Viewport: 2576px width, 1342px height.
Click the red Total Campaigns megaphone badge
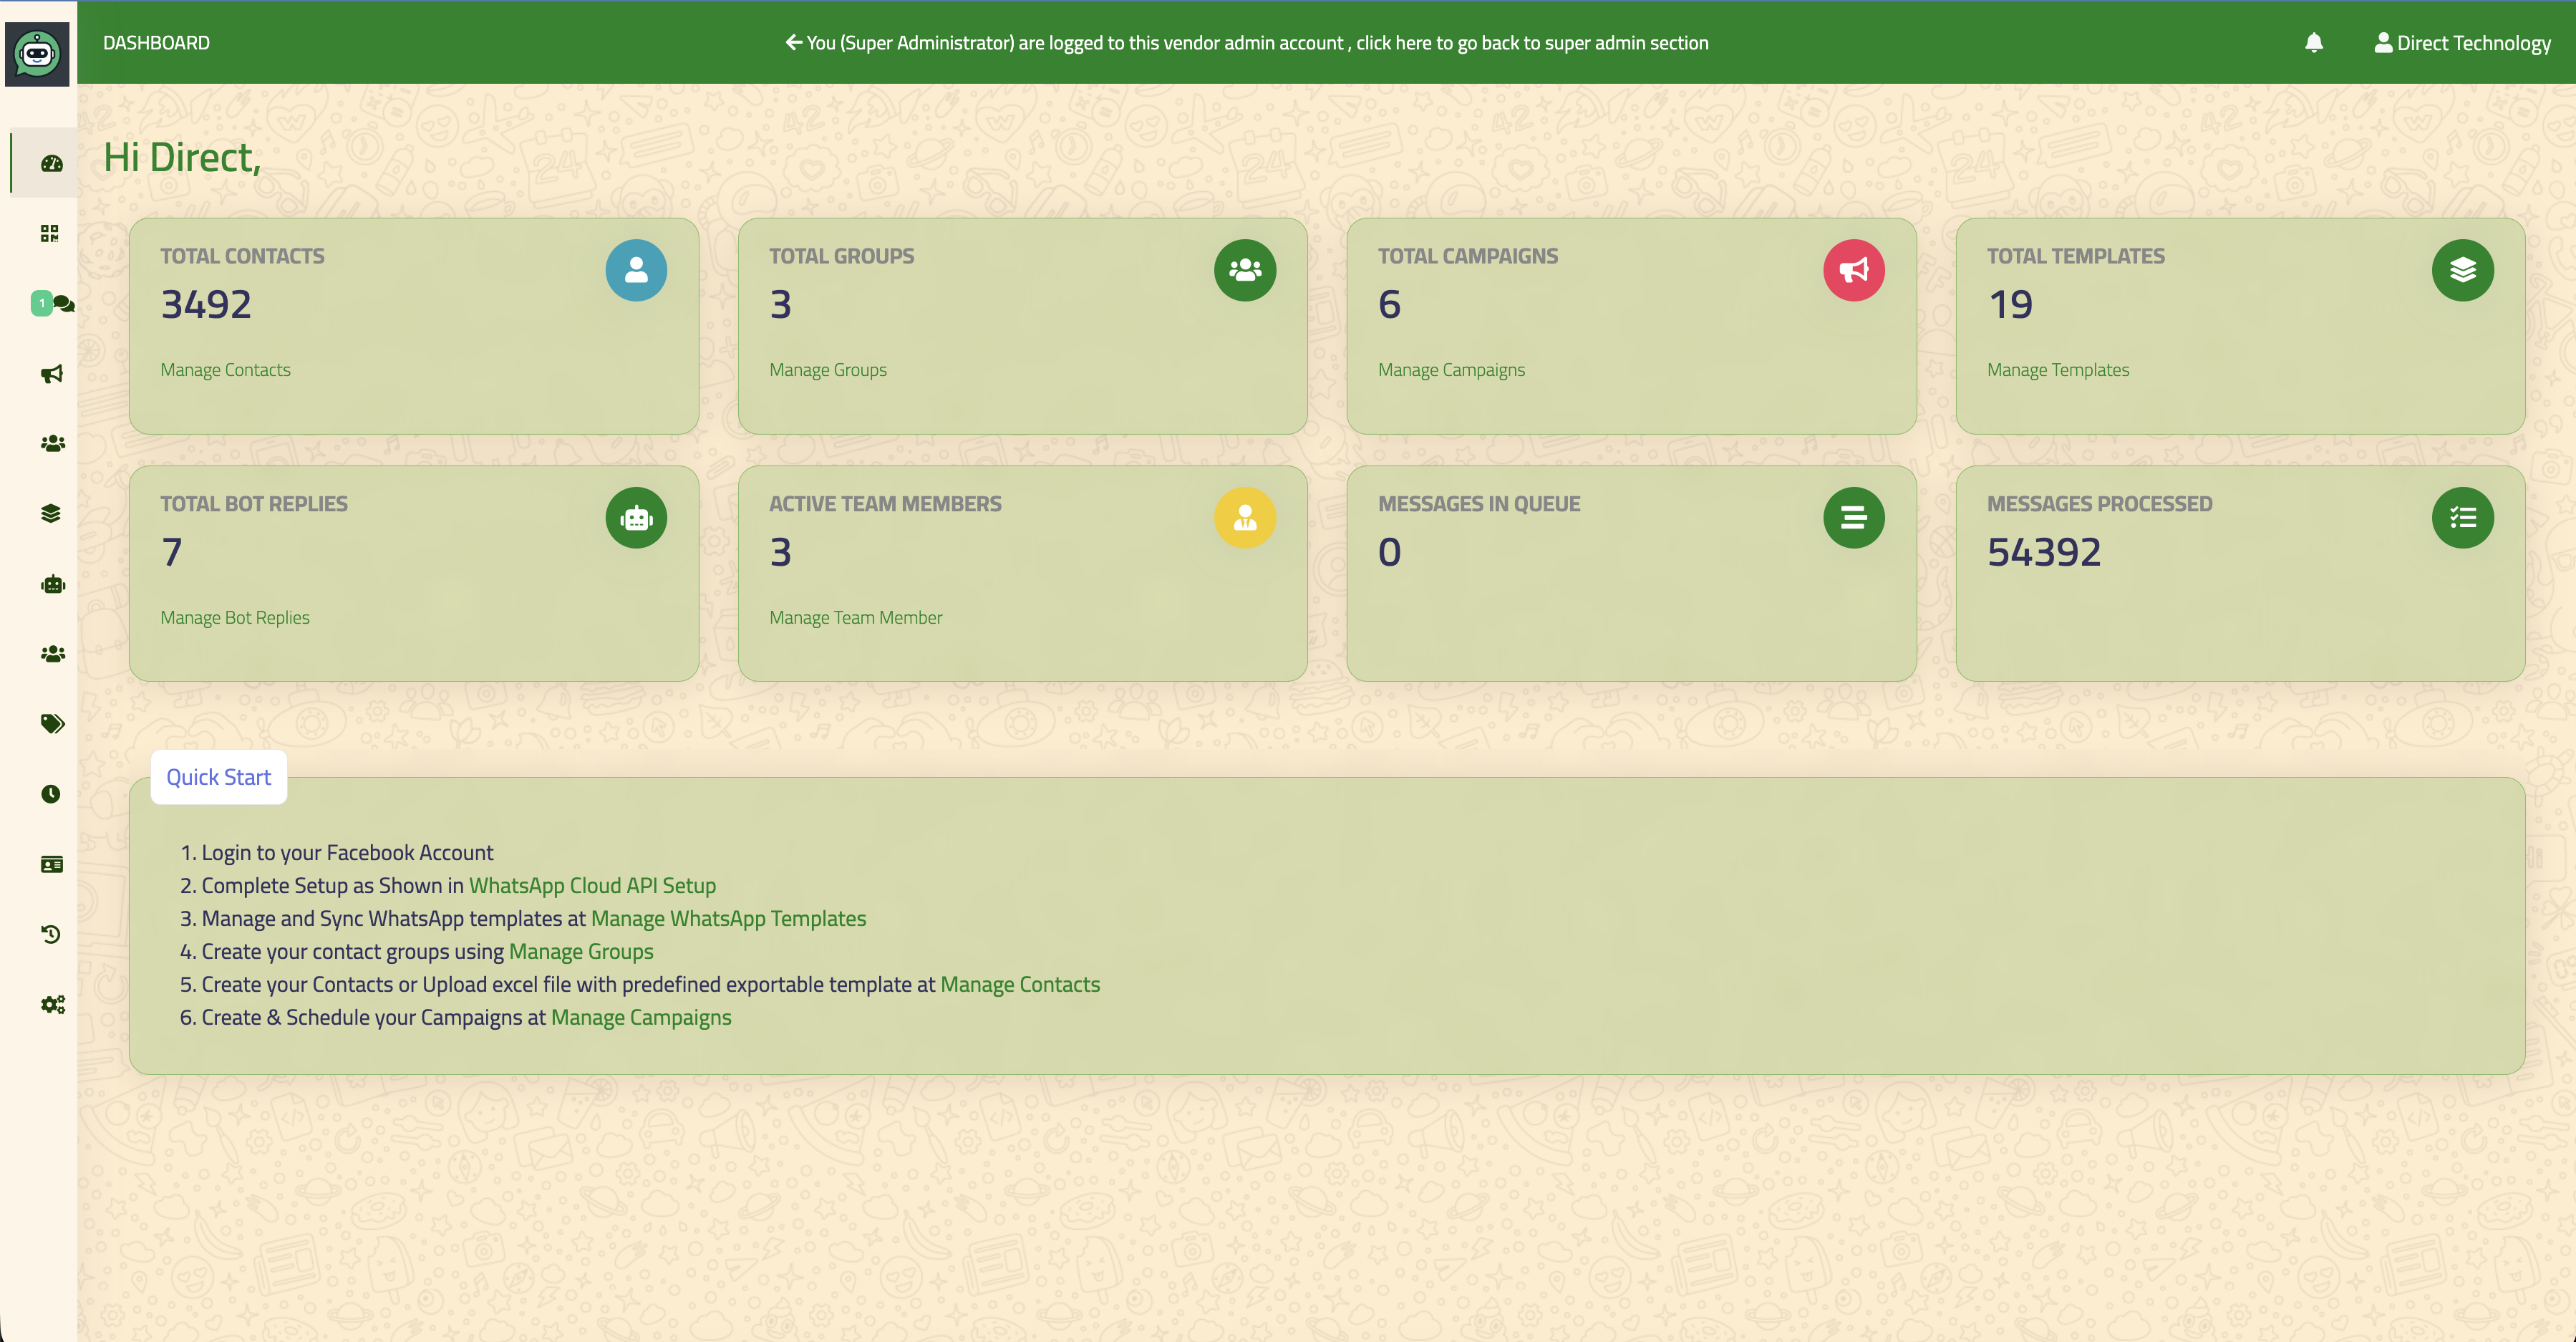(1853, 270)
